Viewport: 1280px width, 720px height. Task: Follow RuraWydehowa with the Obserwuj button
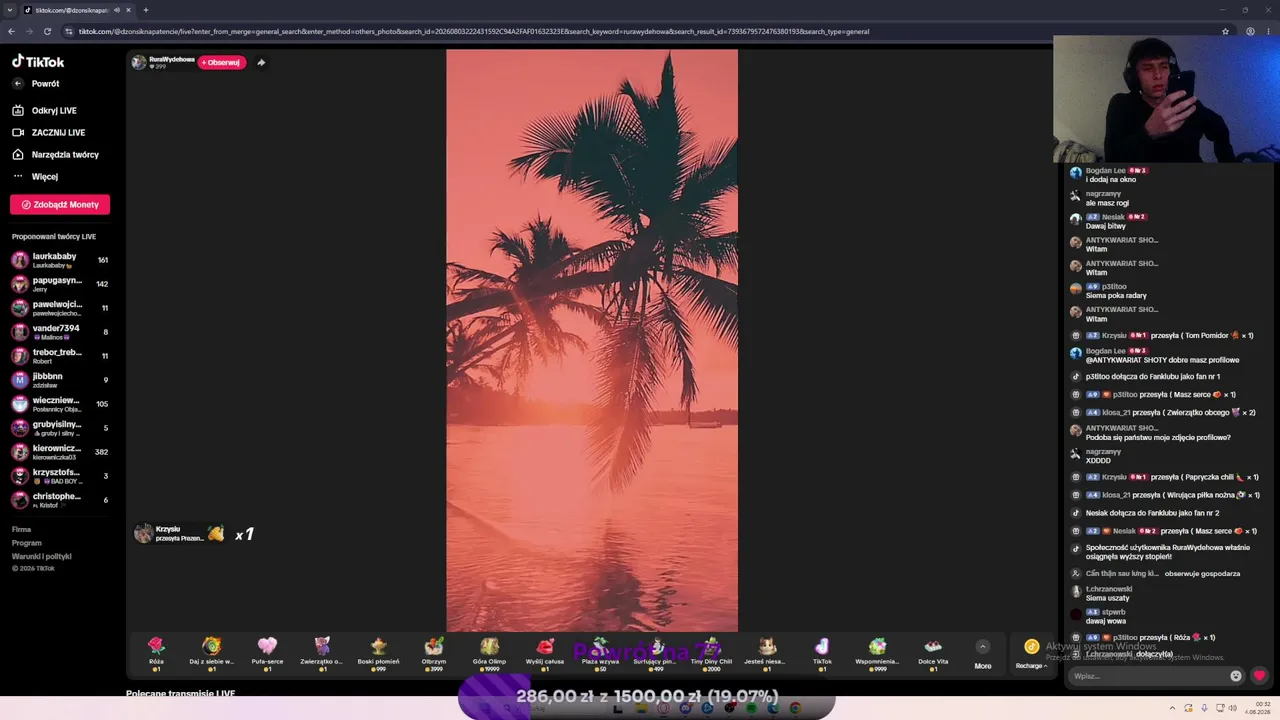[x=221, y=63]
